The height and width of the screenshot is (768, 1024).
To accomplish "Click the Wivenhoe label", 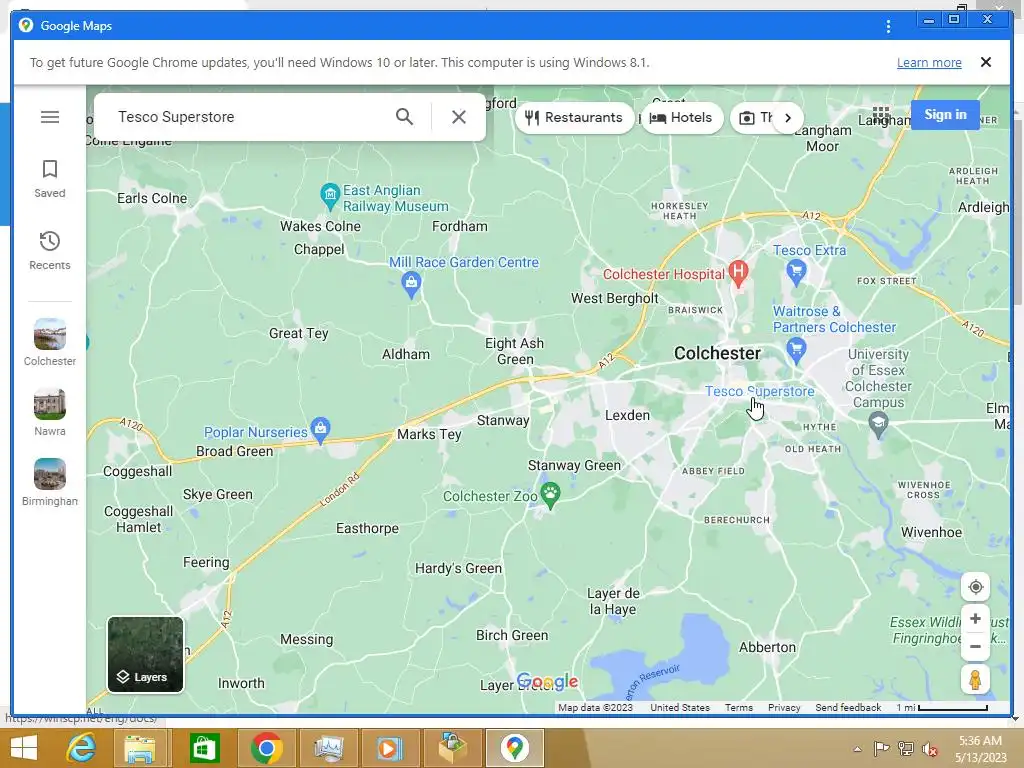I will (931, 532).
